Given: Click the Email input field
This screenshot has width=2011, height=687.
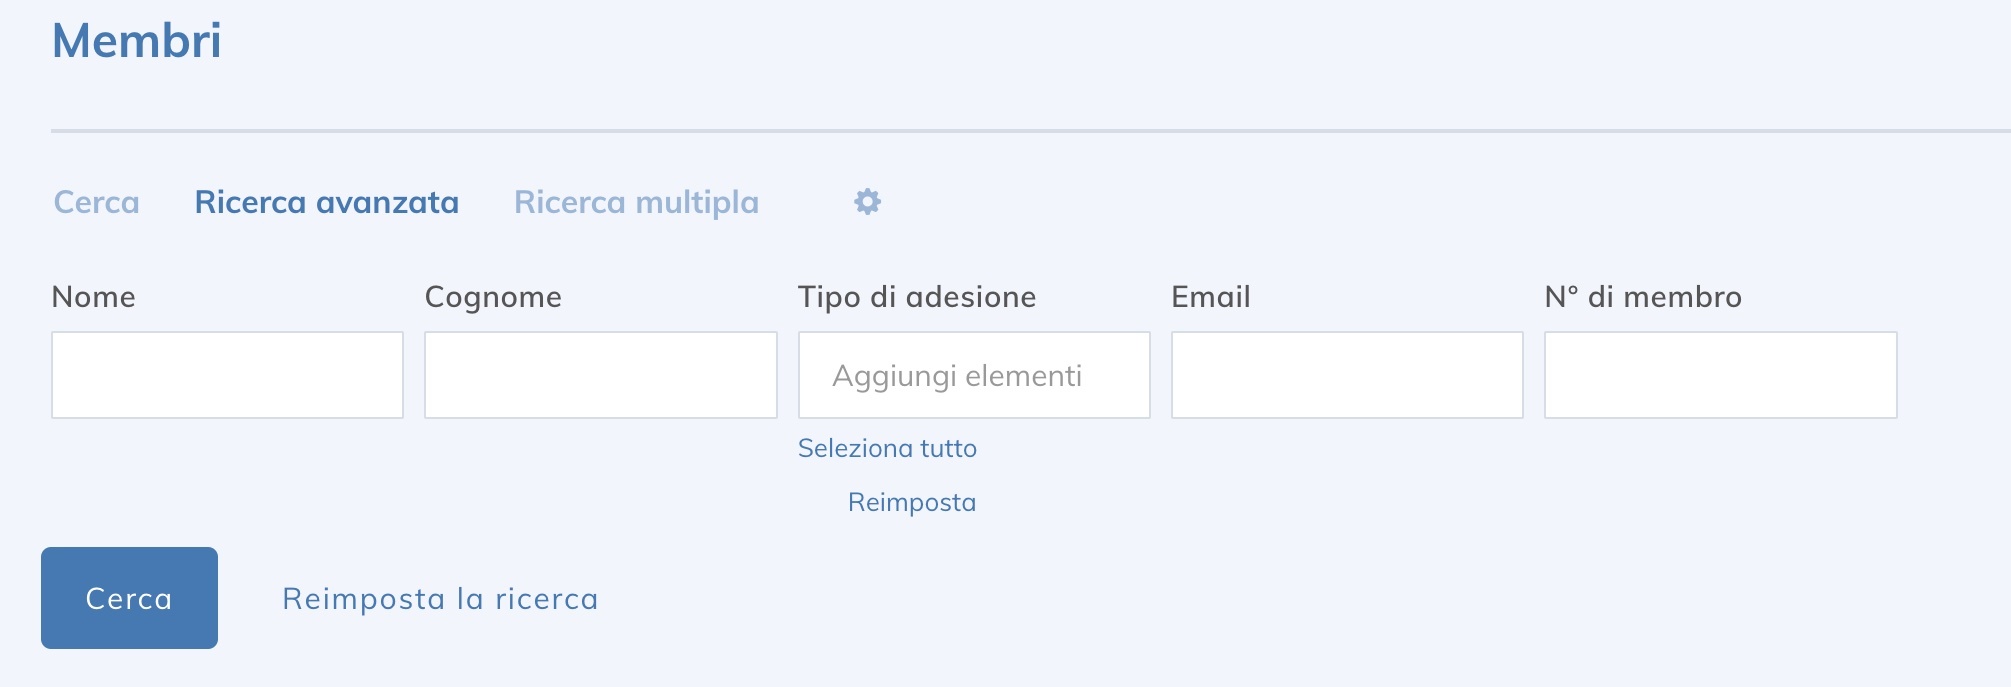Looking at the screenshot, I should (1347, 375).
